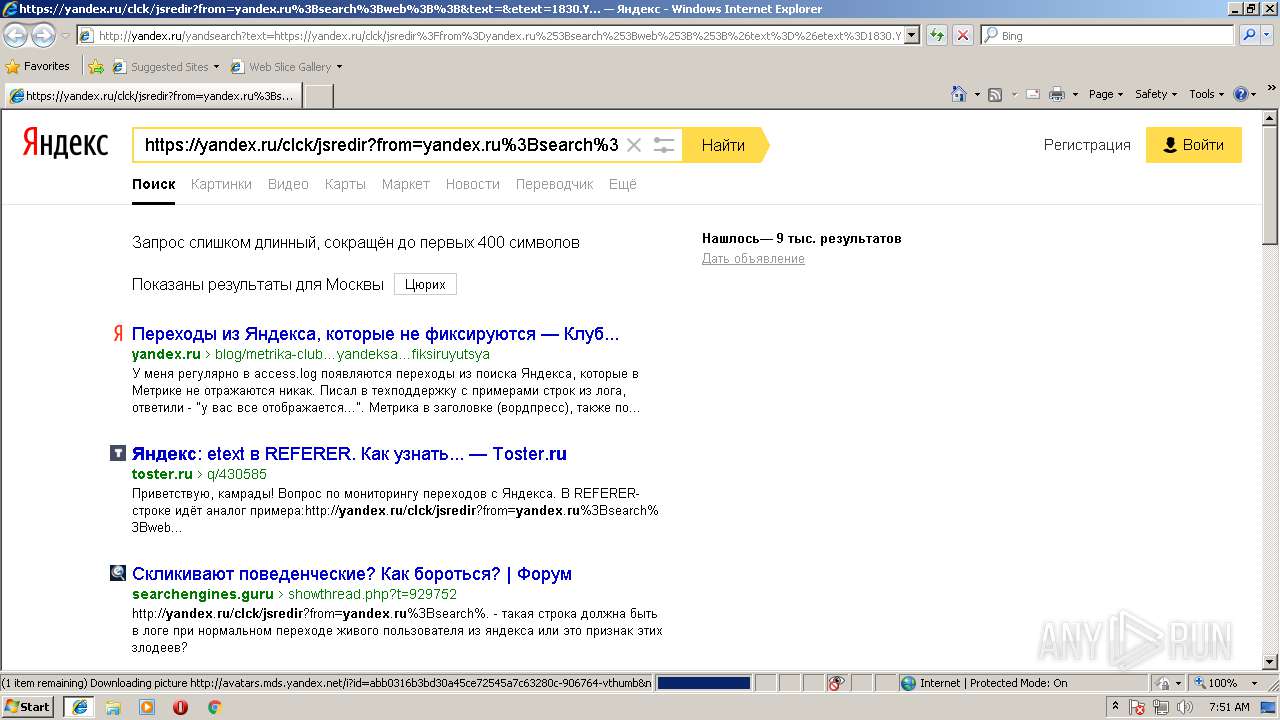The width and height of the screenshot is (1280, 720).
Task: Click the Войти login button
Action: (1194, 145)
